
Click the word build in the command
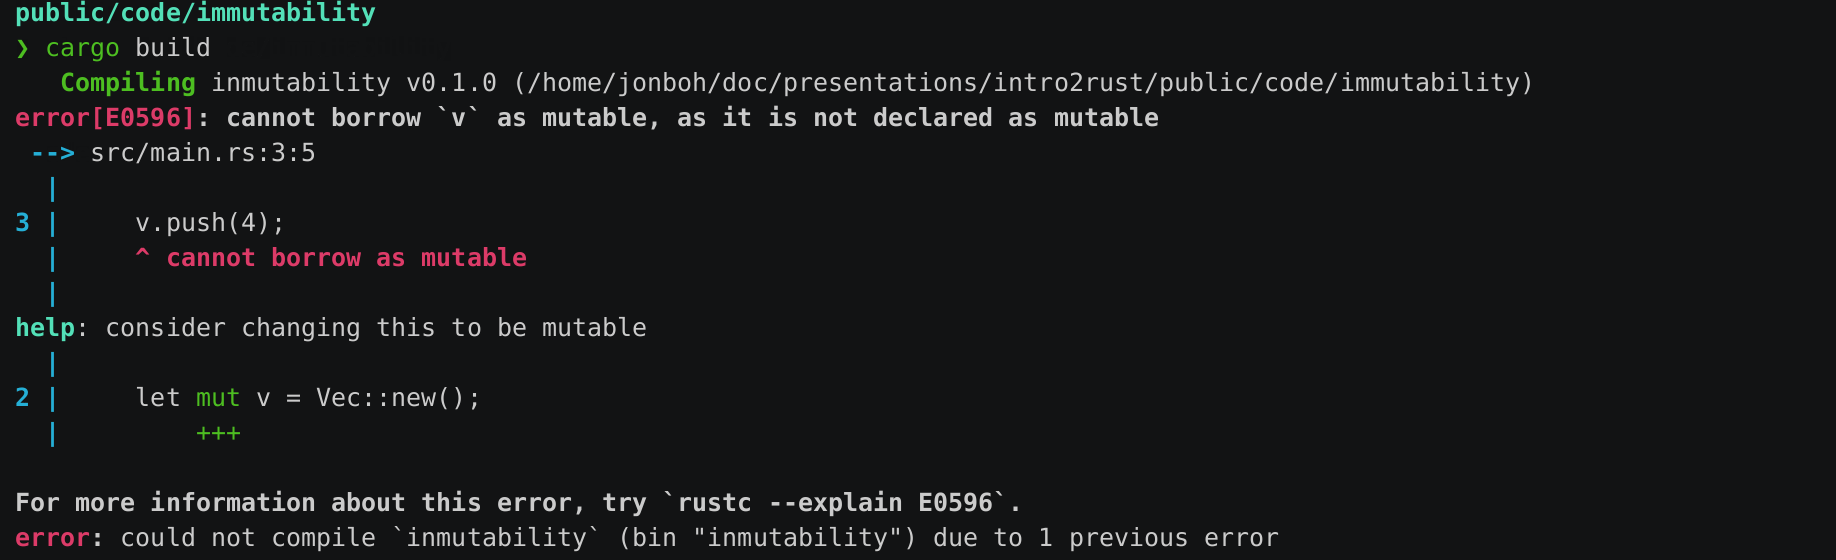173,48
